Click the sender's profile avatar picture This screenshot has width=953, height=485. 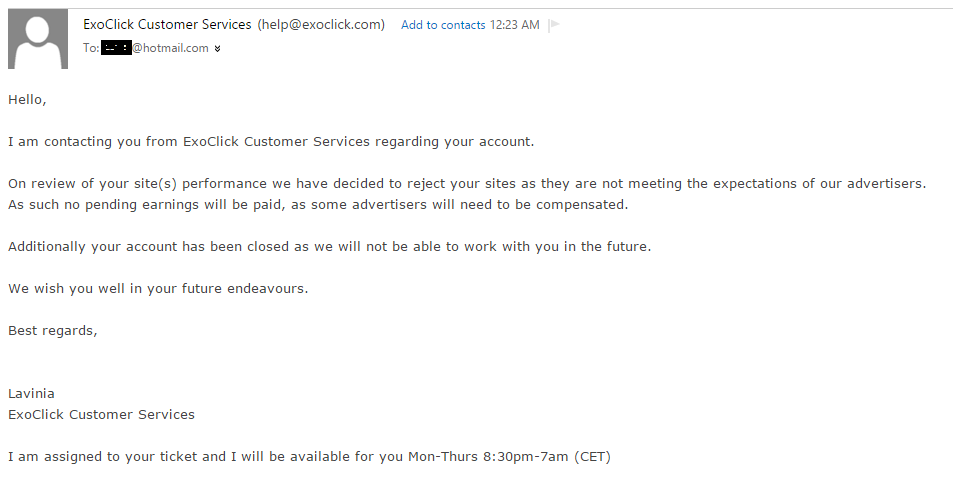coord(38,38)
